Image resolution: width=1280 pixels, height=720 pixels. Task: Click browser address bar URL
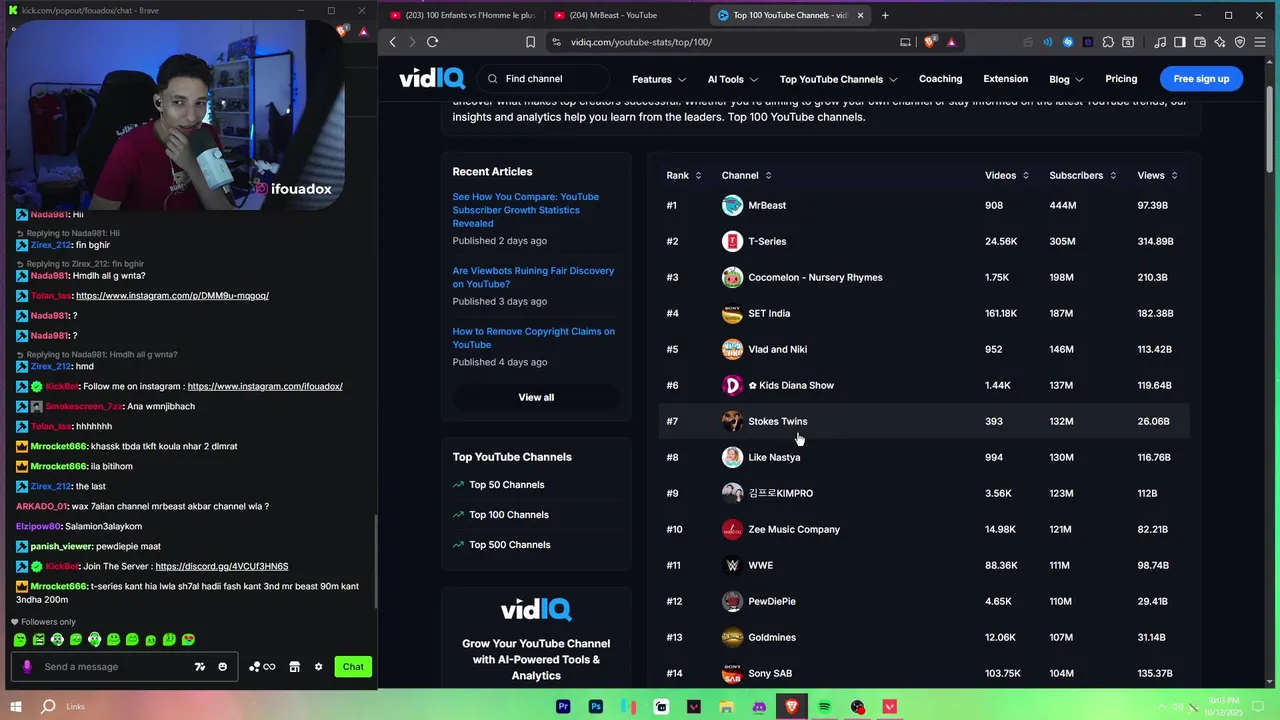click(x=641, y=42)
